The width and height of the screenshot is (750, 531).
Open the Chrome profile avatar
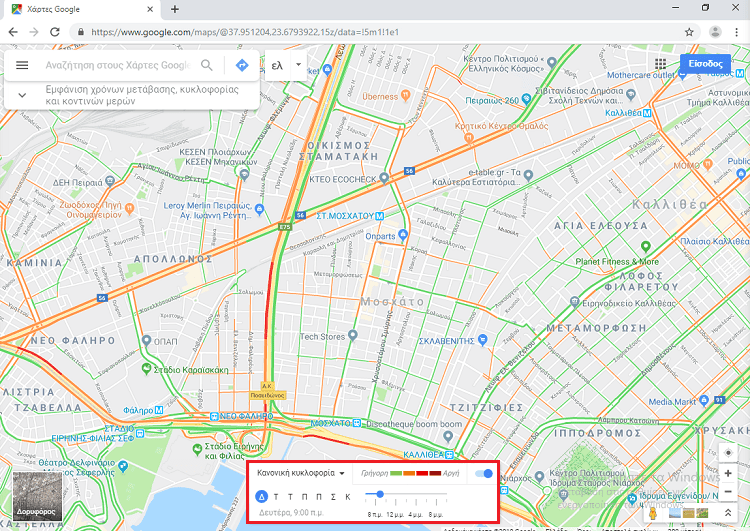pyautogui.click(x=715, y=32)
